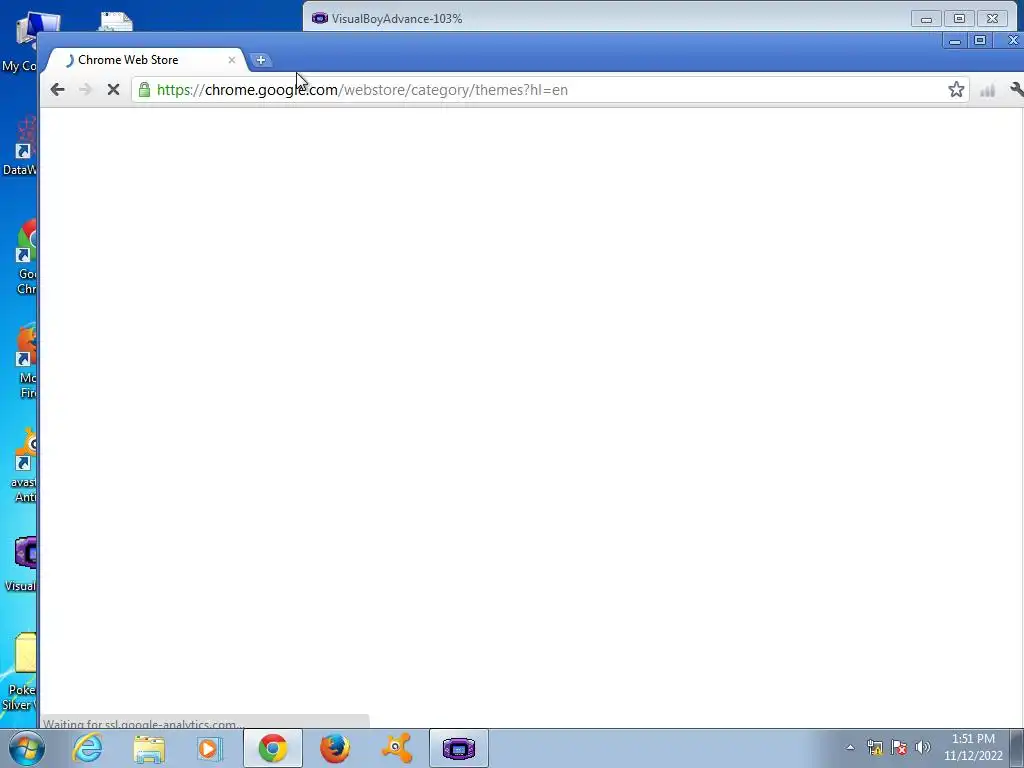This screenshot has height=768, width=1024.
Task: Click the Show Desktop strip
Action: [x=1017, y=748]
